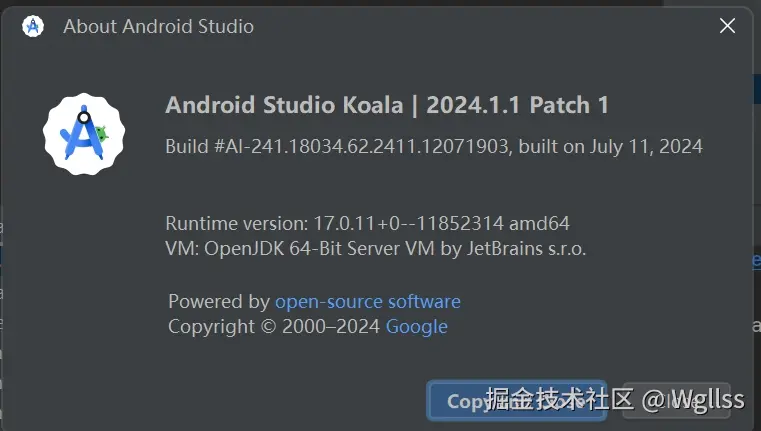Click the JetBrains s.r.o. vendor text

(526, 248)
